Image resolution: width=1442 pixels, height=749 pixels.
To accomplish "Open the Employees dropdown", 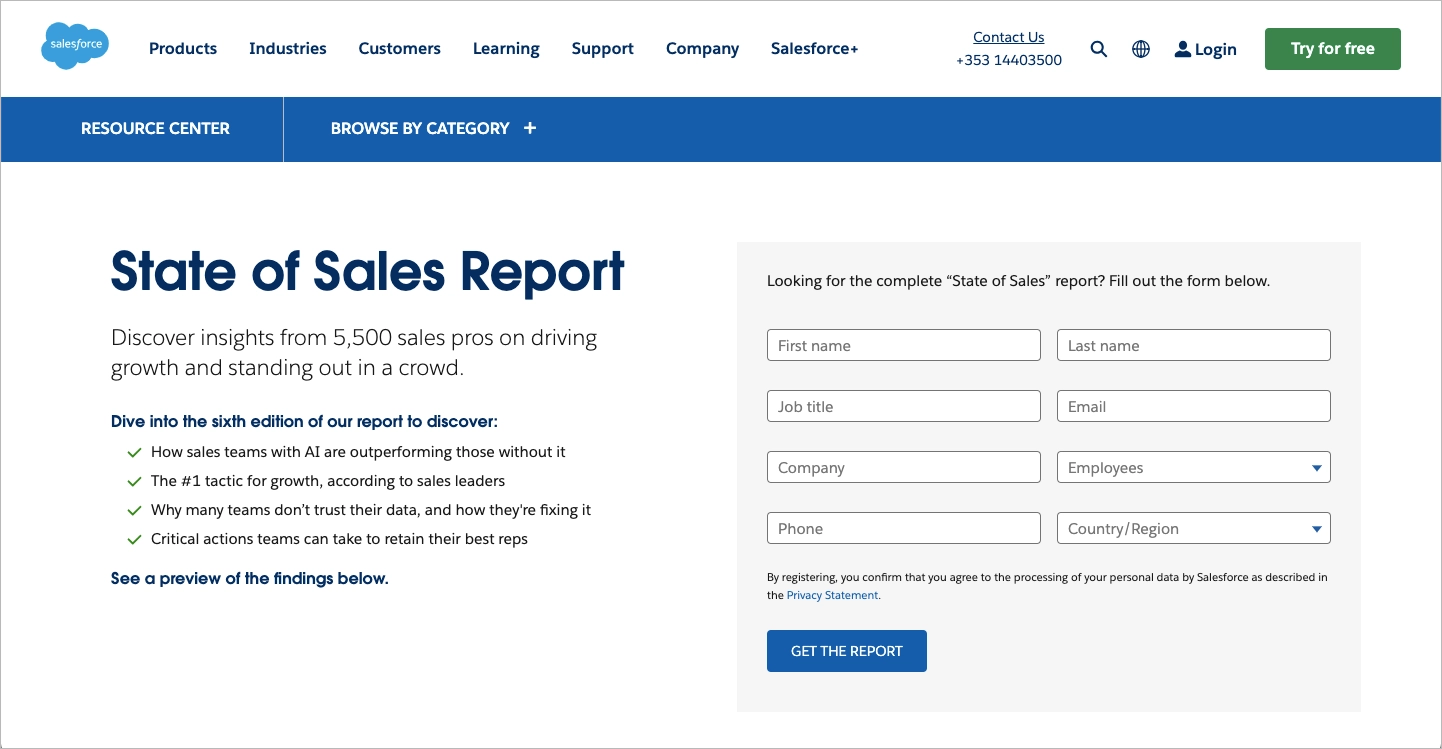I will pyautogui.click(x=1193, y=467).
